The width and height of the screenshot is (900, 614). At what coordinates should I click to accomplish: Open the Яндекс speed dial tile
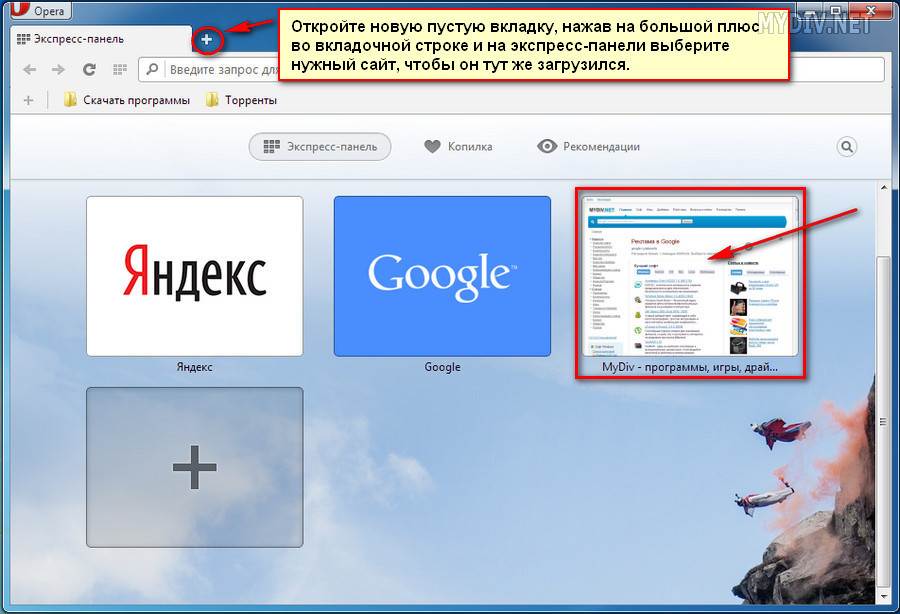[x=195, y=276]
